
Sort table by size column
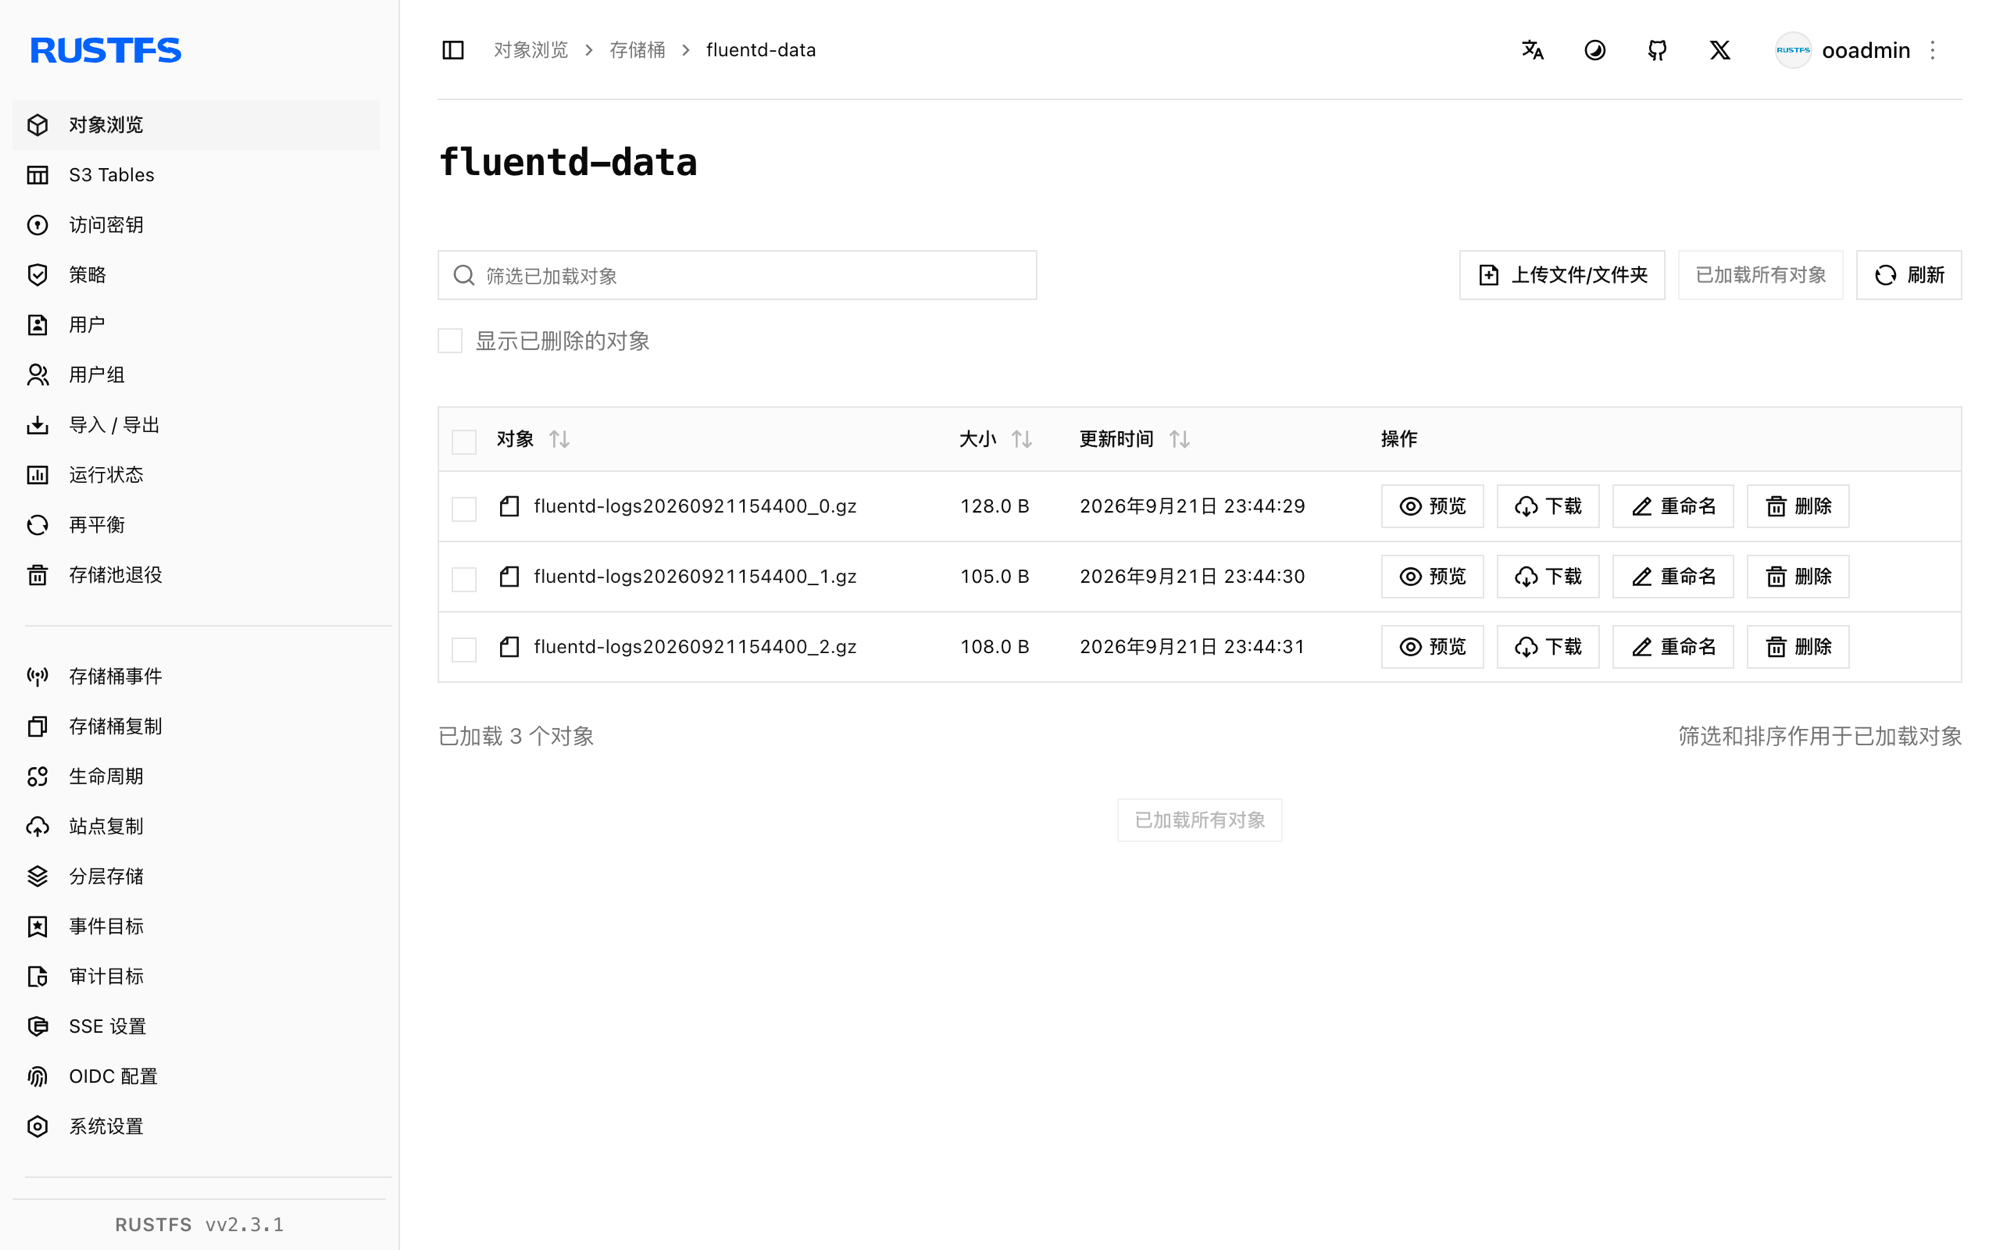(1021, 439)
